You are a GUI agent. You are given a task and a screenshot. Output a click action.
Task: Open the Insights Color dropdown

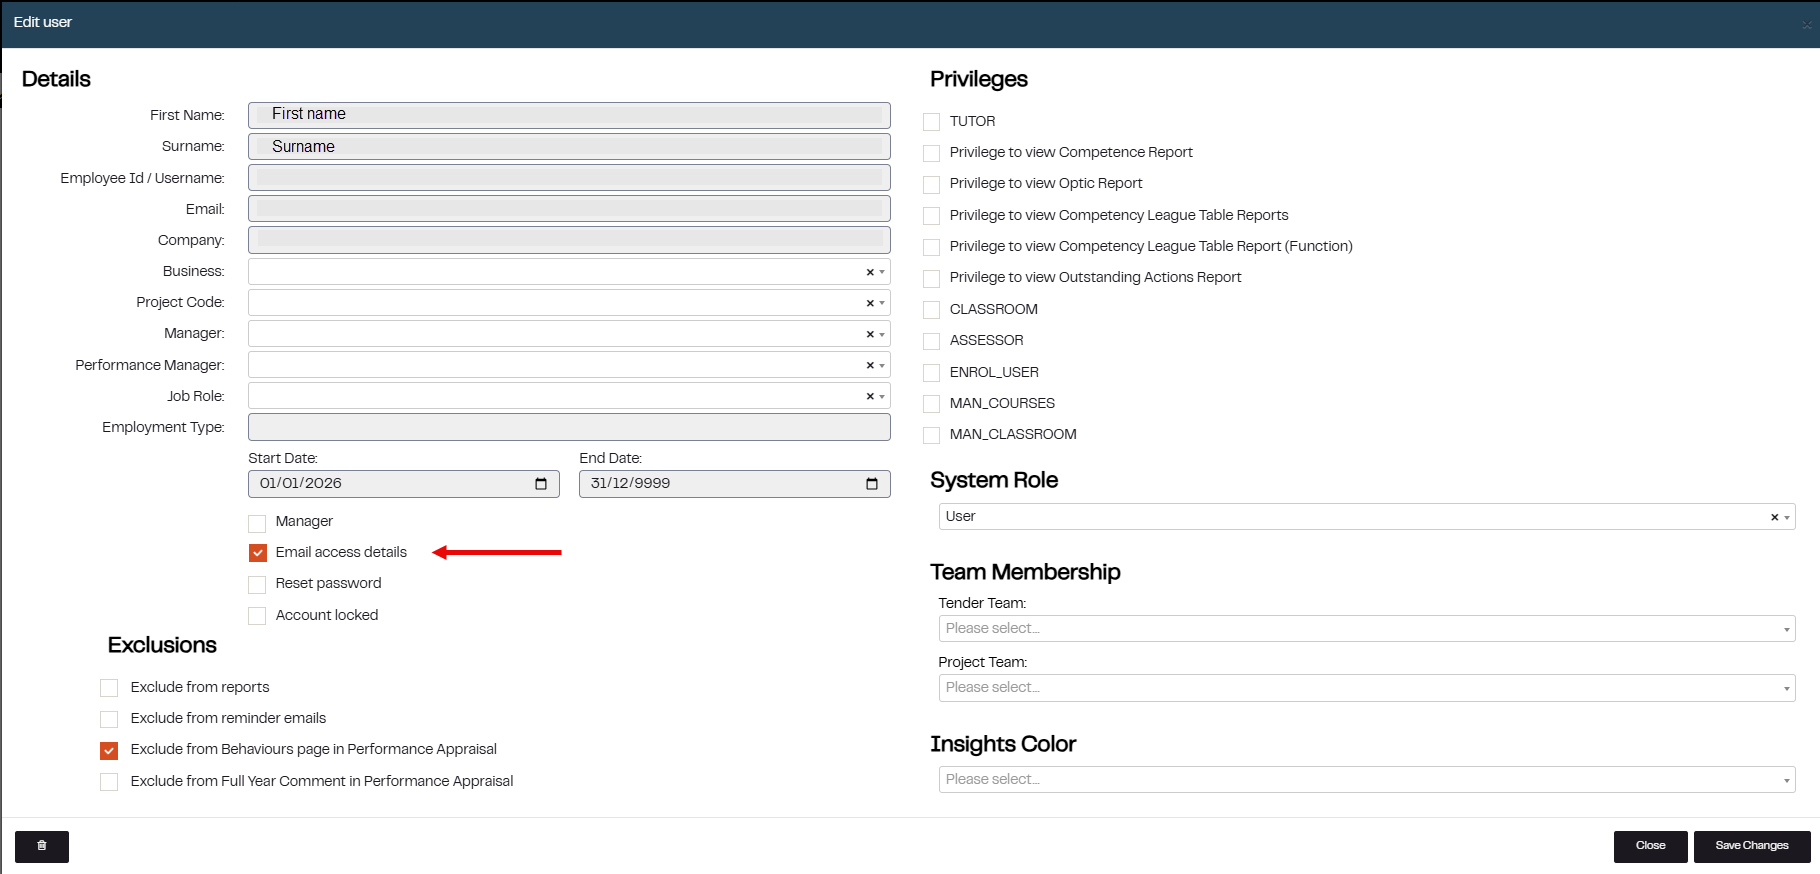tap(1366, 780)
